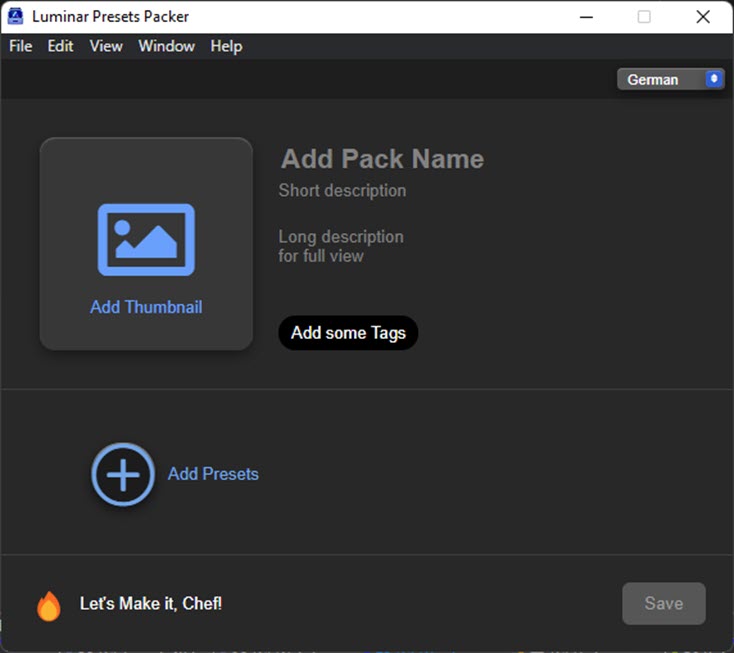
Task: Click the blue image thumbnail icon
Action: pos(146,240)
